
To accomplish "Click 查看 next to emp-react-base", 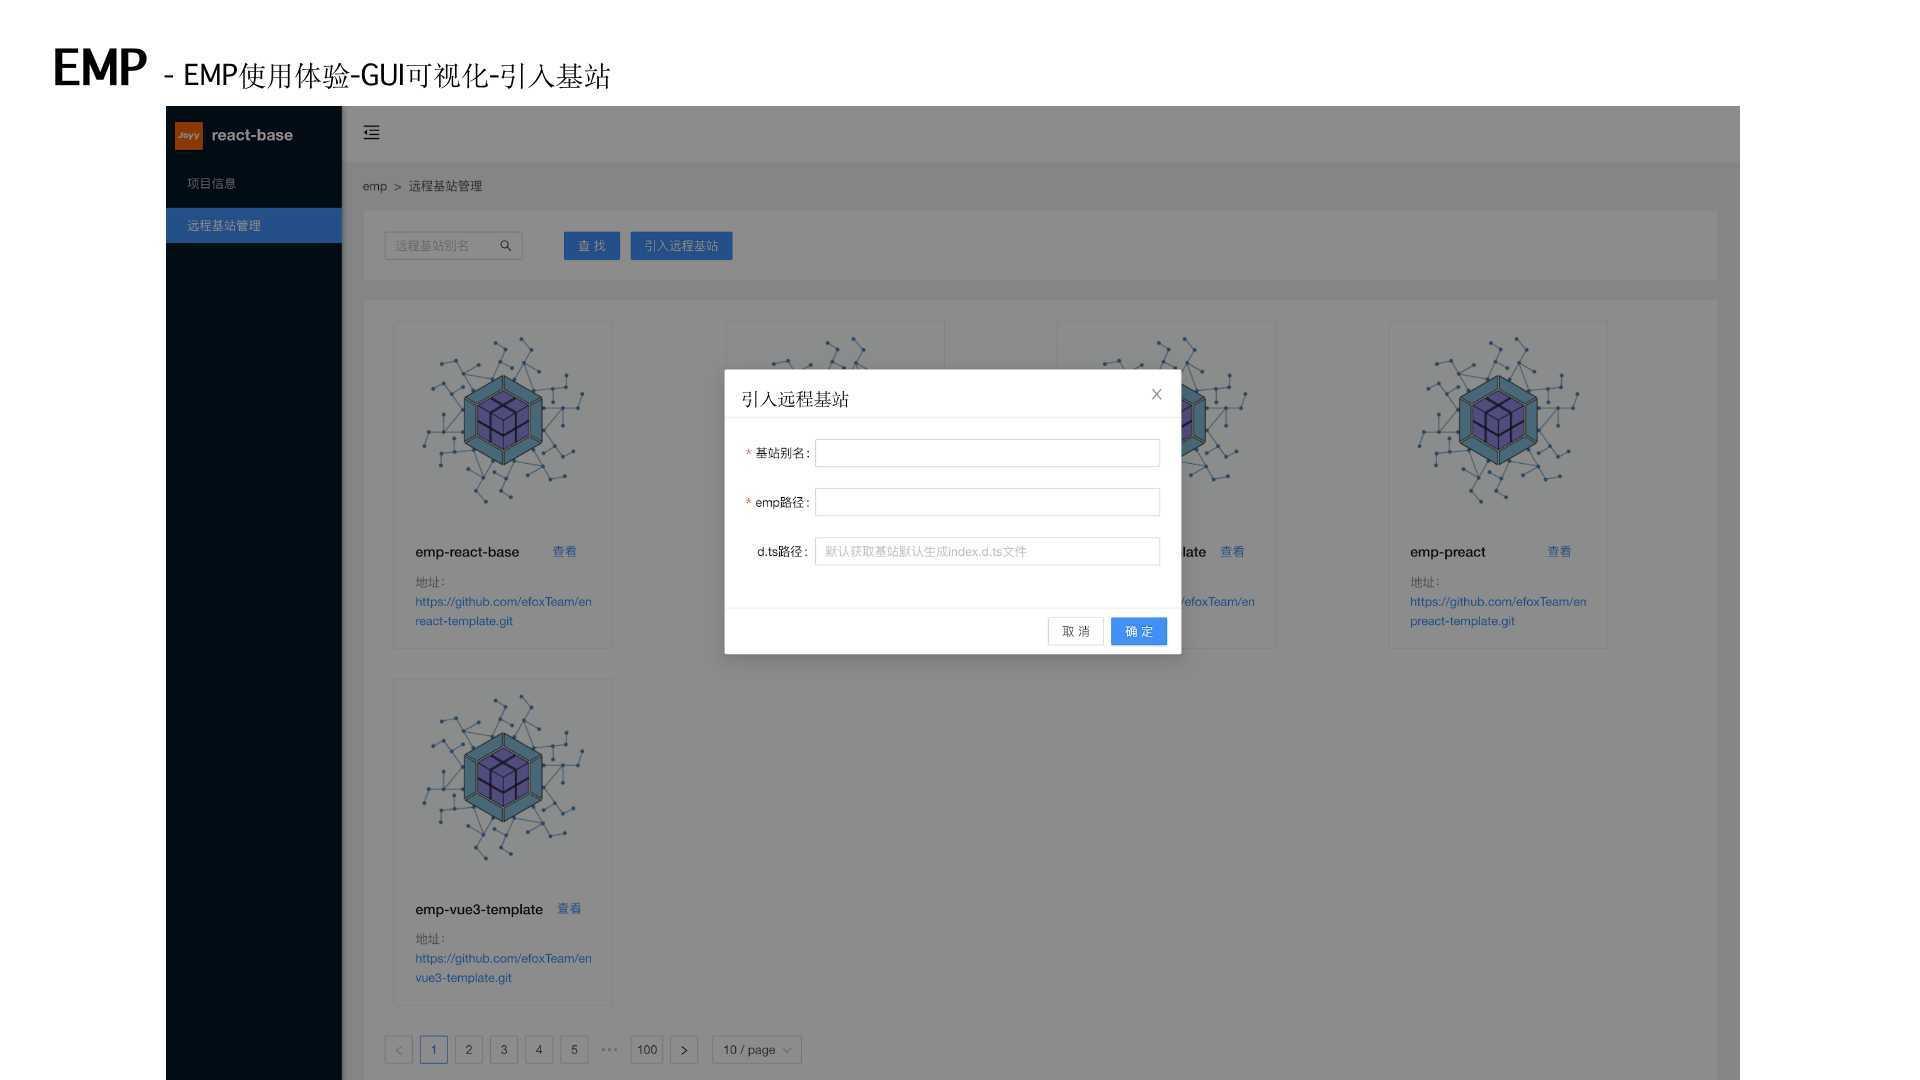I will 564,551.
